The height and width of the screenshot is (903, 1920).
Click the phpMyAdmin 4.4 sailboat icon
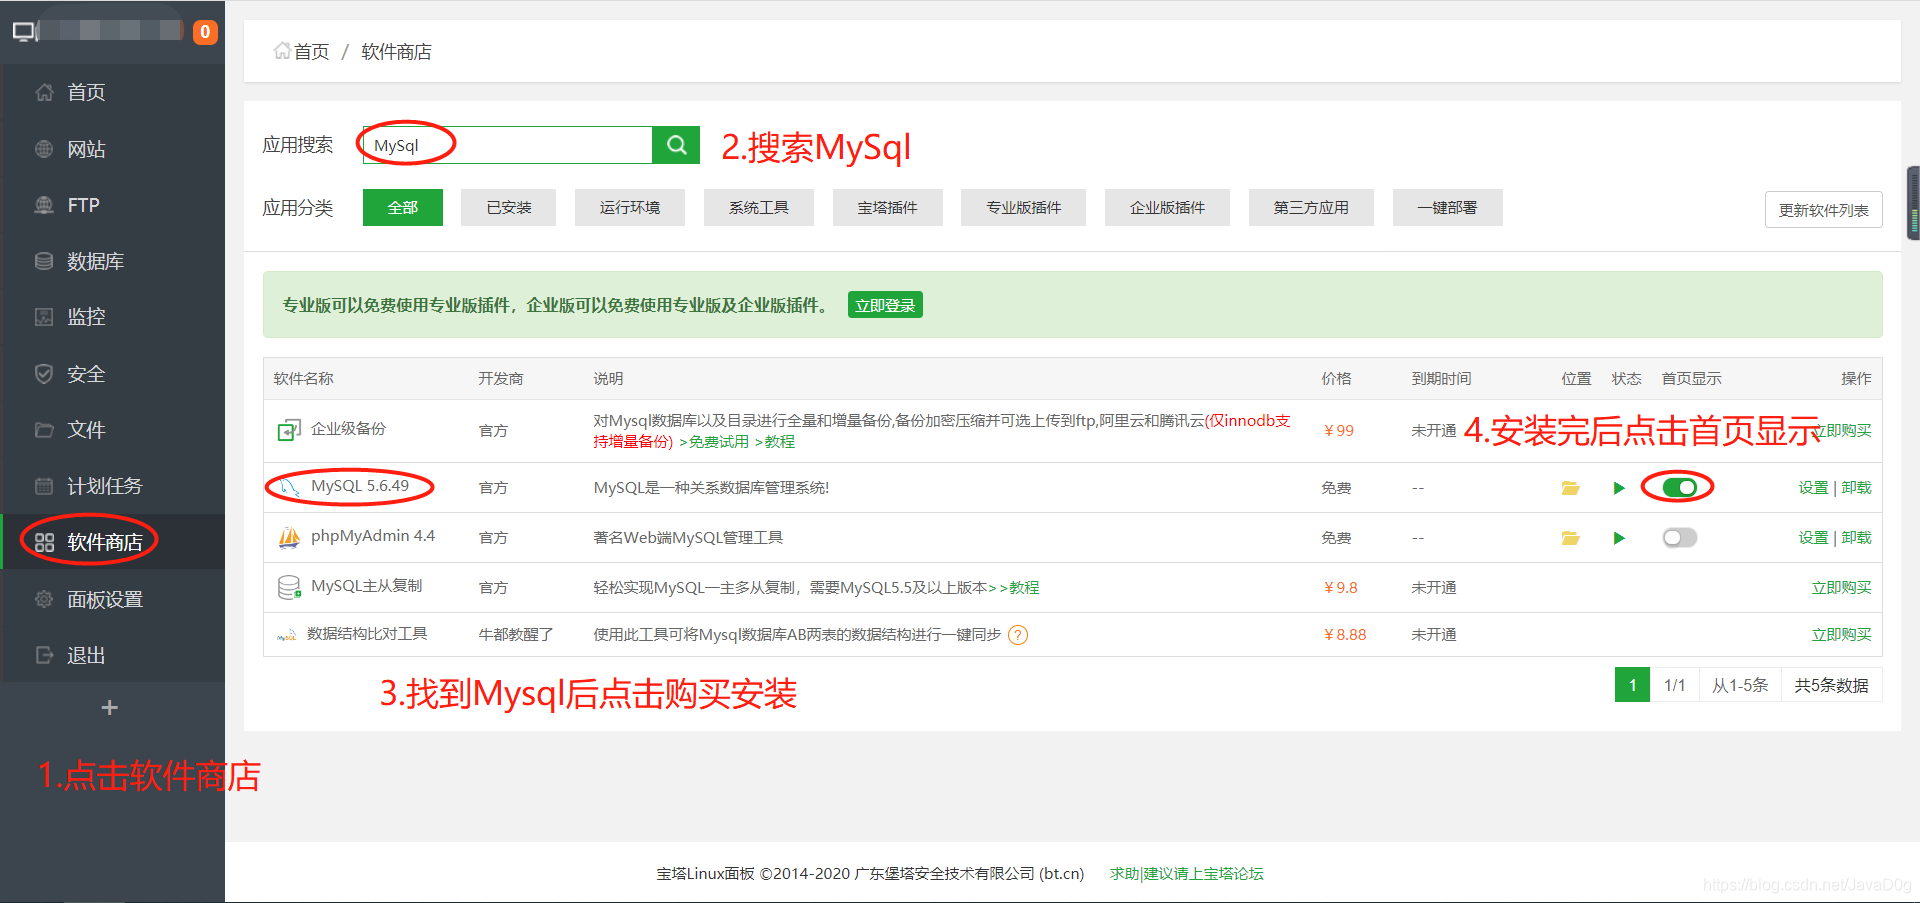pos(289,538)
